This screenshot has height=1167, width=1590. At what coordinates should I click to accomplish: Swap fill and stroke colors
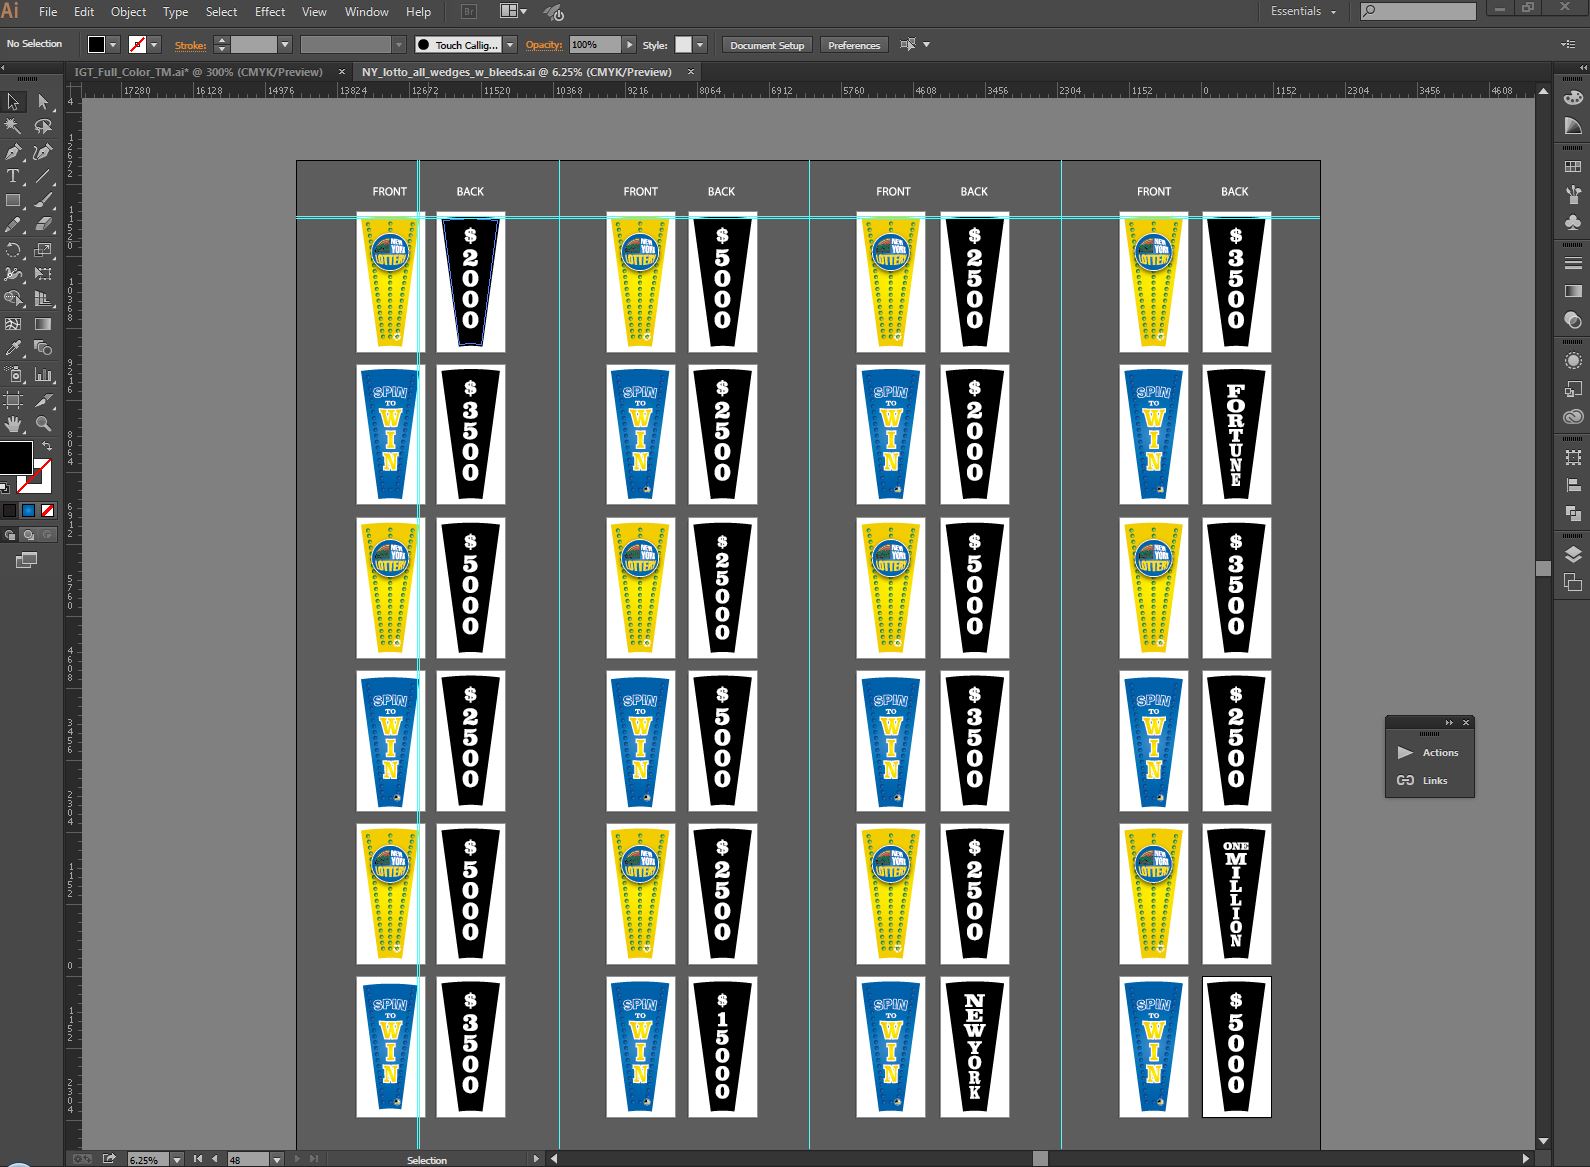46,446
